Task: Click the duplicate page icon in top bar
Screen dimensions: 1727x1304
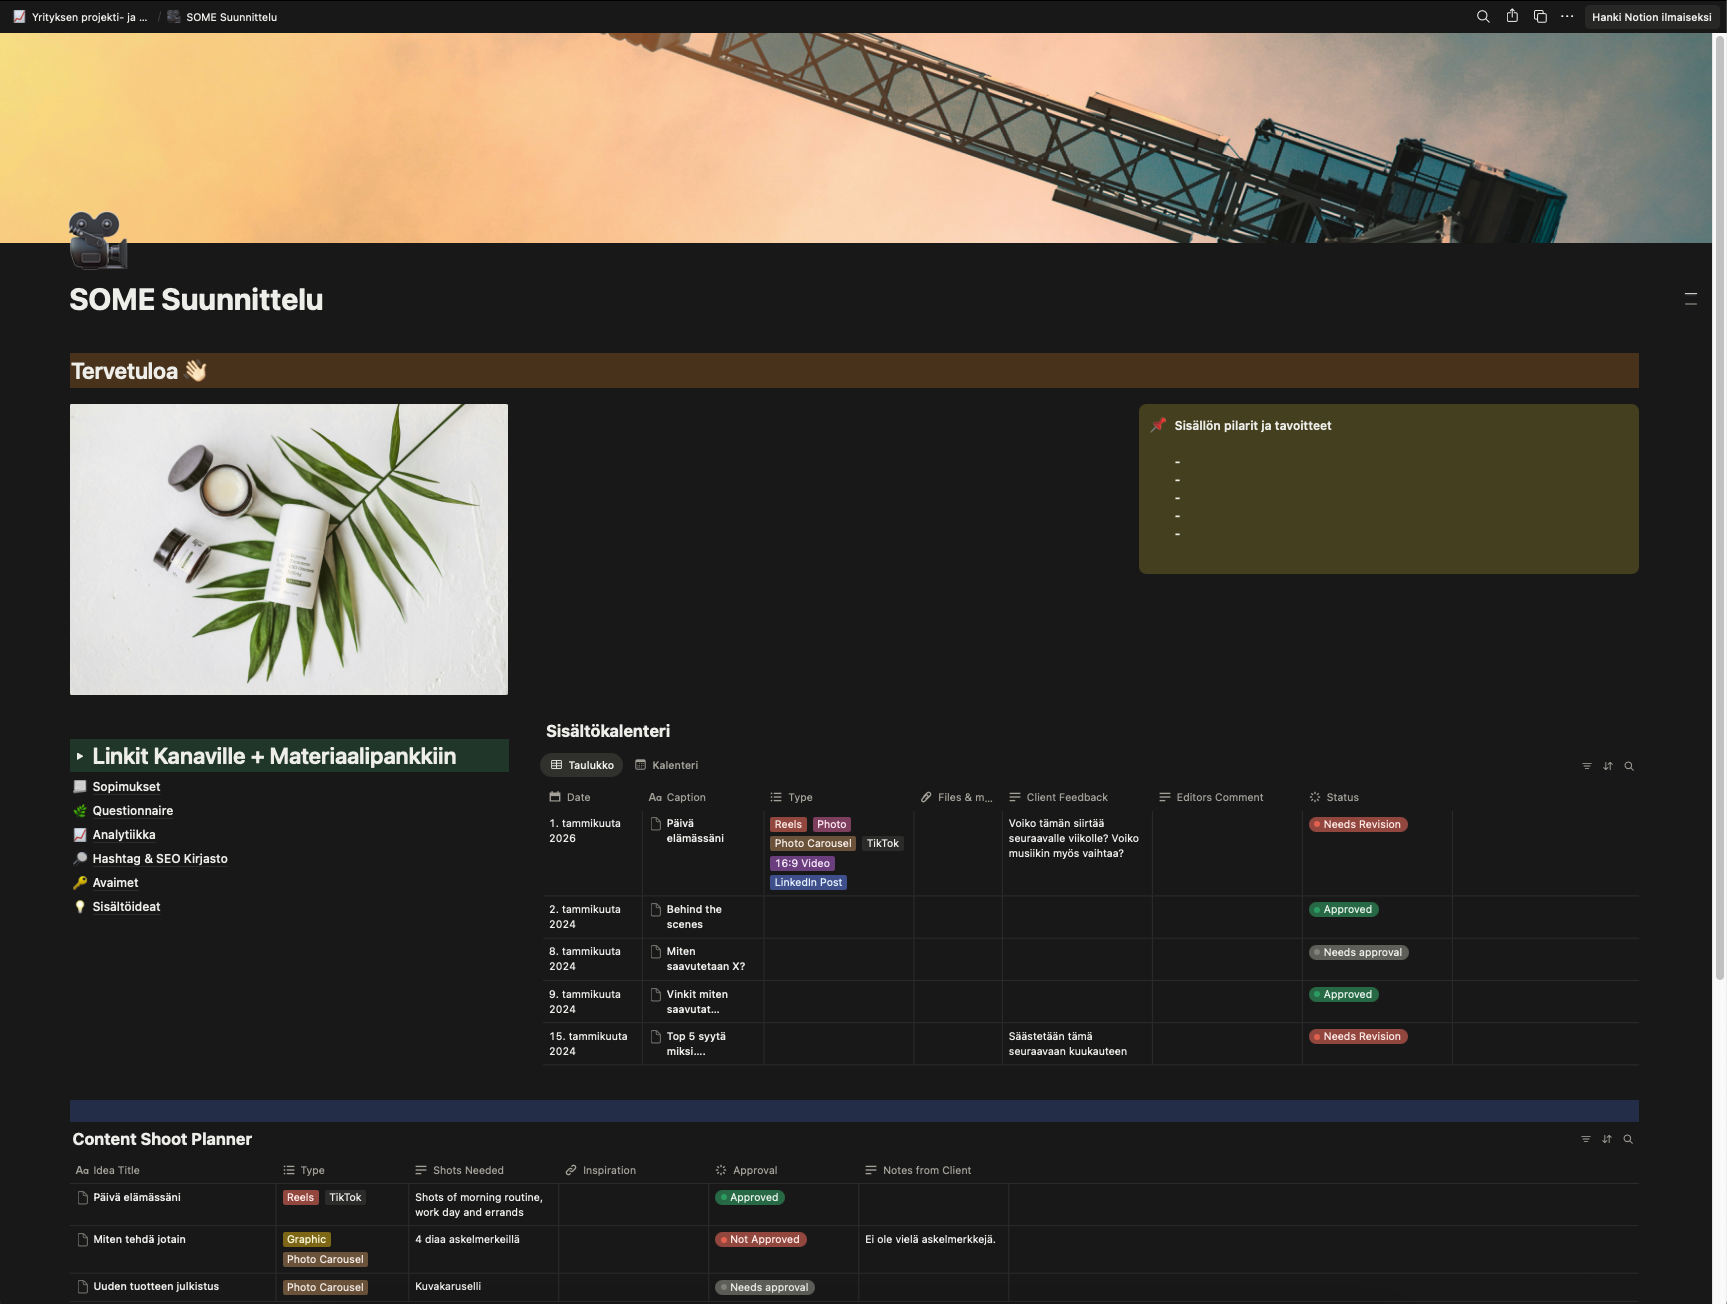Action: 1540,16
